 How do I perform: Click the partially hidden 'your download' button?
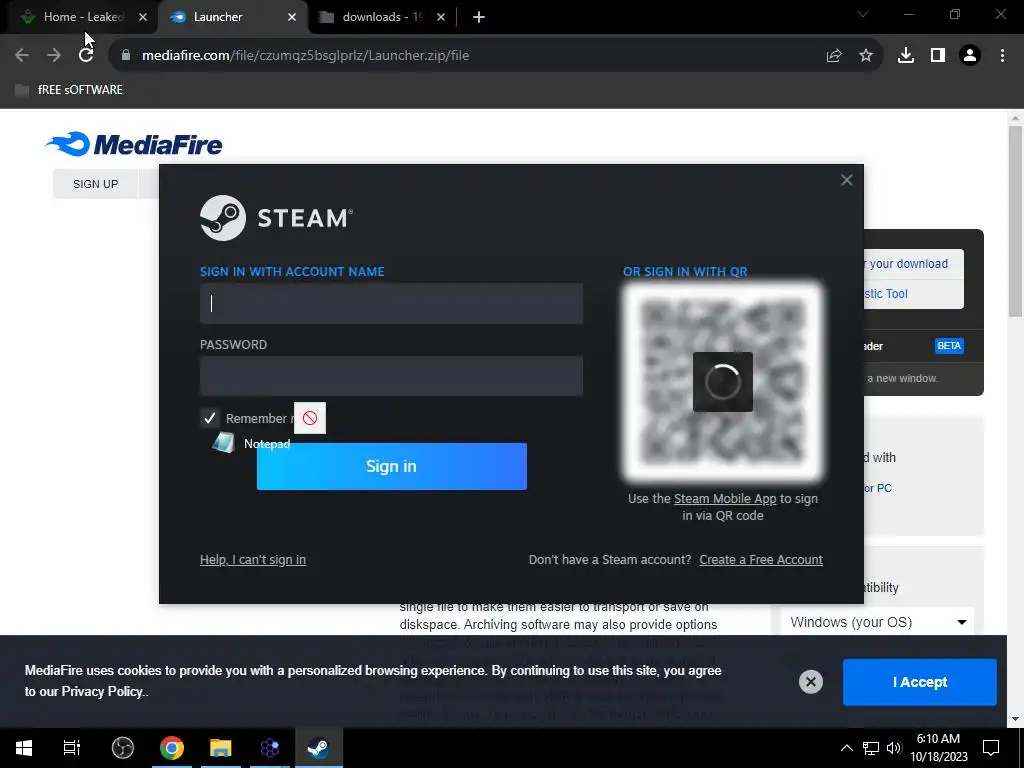(x=913, y=264)
